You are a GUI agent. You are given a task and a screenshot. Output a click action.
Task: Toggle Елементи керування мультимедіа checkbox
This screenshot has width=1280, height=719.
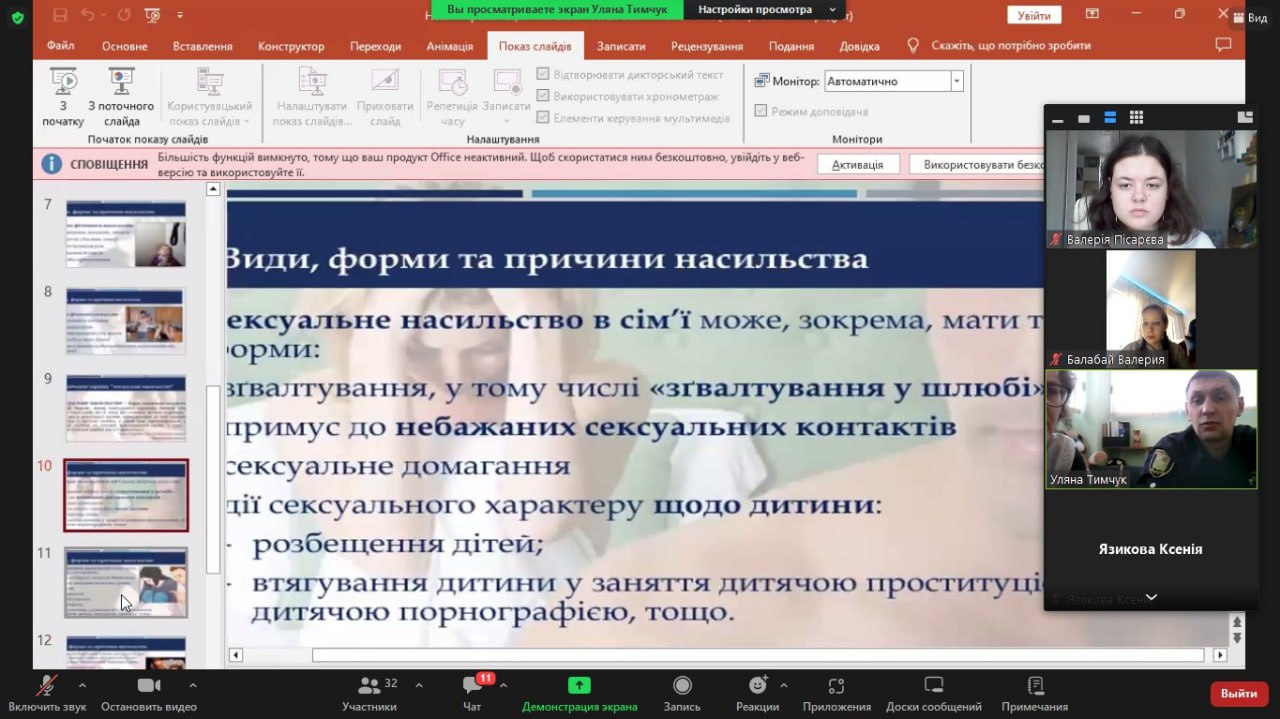click(x=543, y=118)
